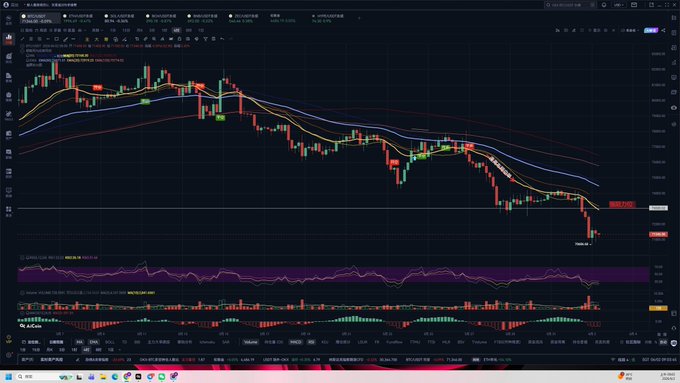Click the network signal icon in status bar
The image size is (680, 383).
(x=613, y=360)
